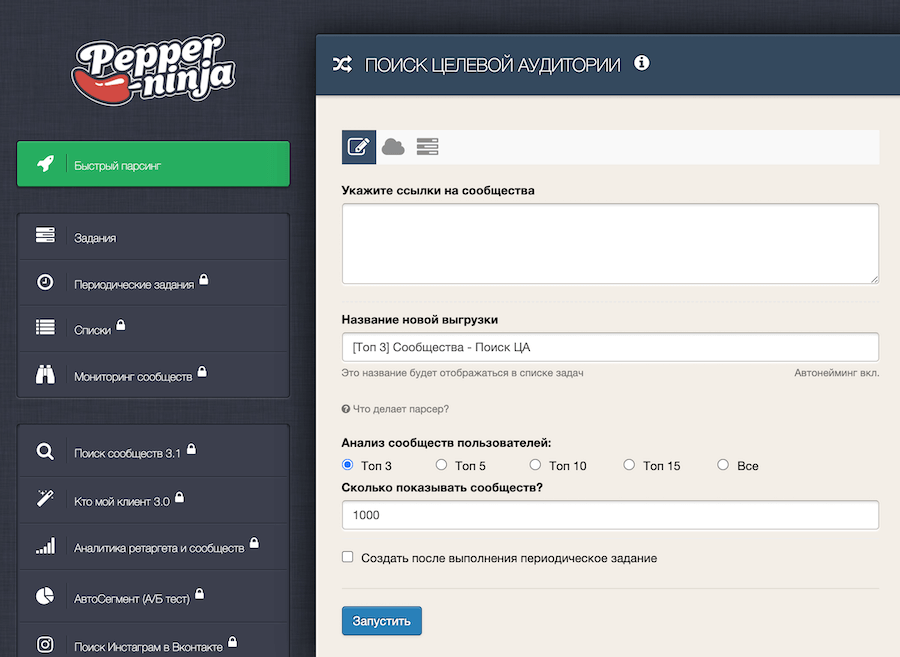
Task: Click the lock icon beside Мониторинг сообществ
Action: point(202,371)
